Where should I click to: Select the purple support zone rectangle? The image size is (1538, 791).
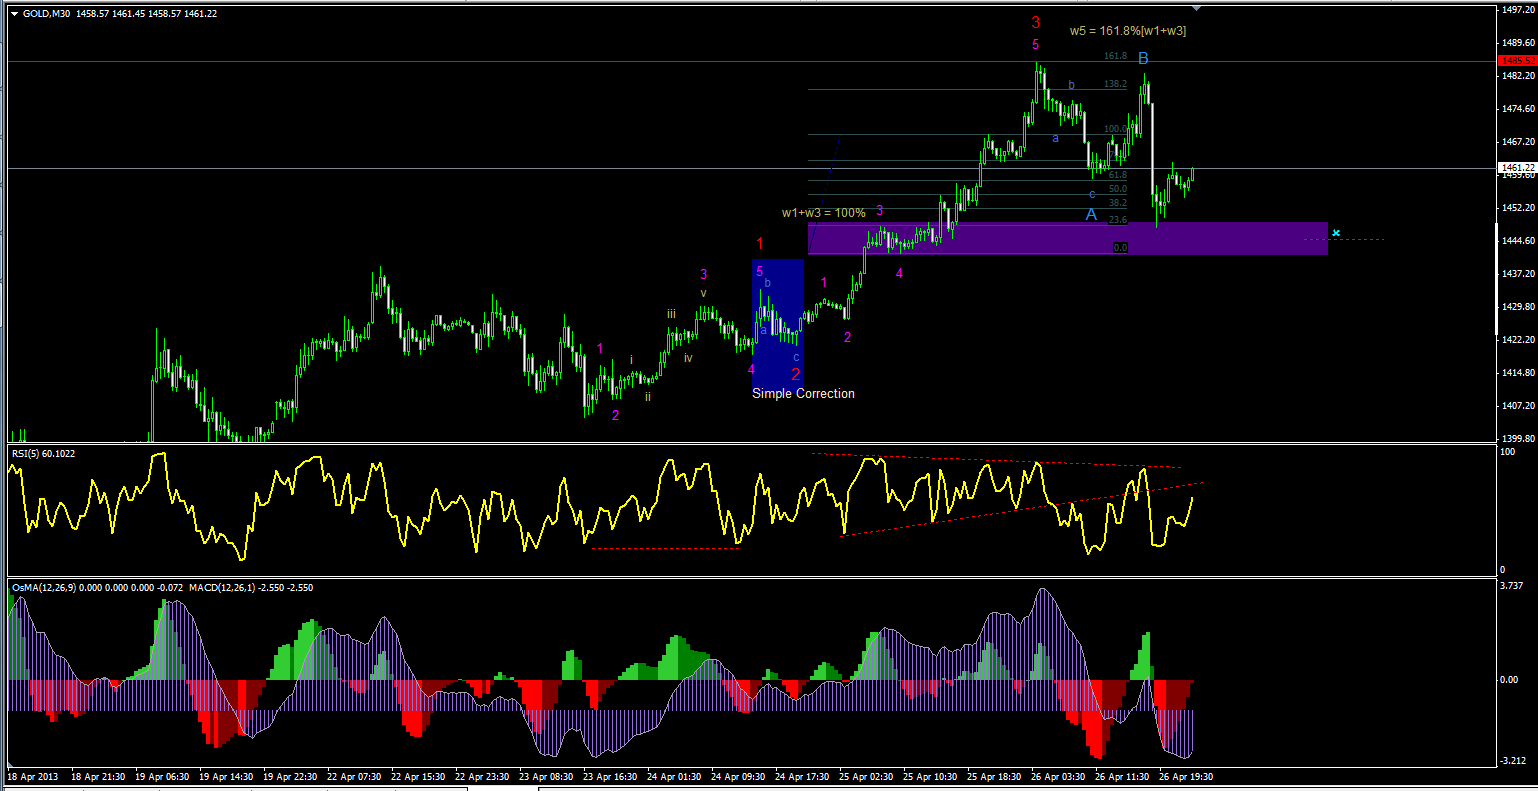(x=1068, y=239)
